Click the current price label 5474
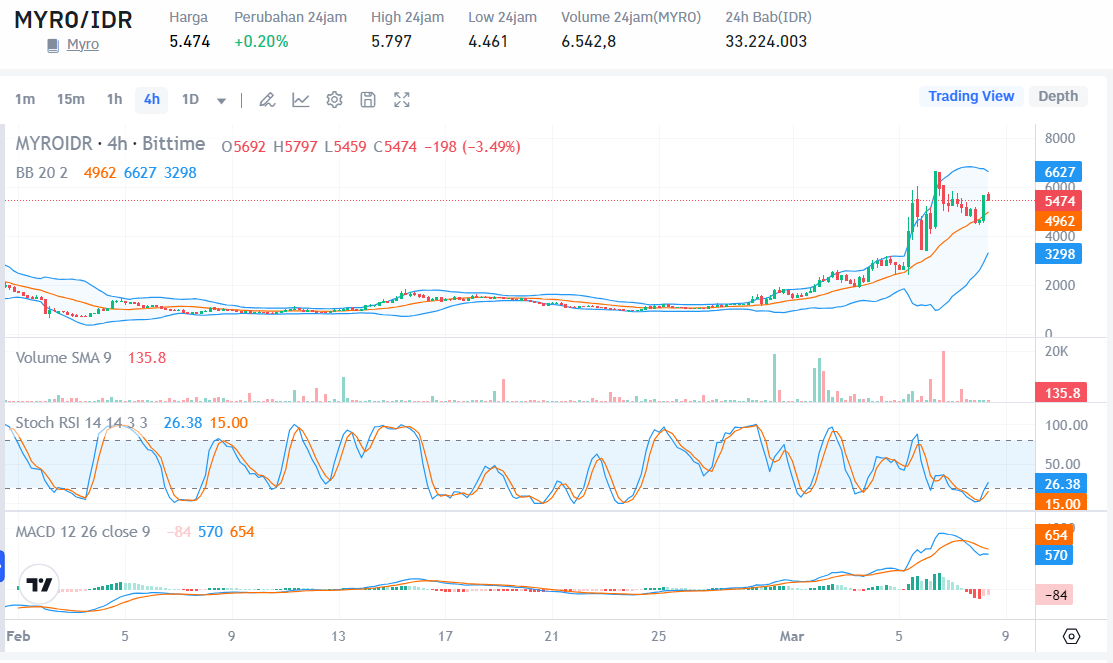1113x663 pixels. (1059, 201)
